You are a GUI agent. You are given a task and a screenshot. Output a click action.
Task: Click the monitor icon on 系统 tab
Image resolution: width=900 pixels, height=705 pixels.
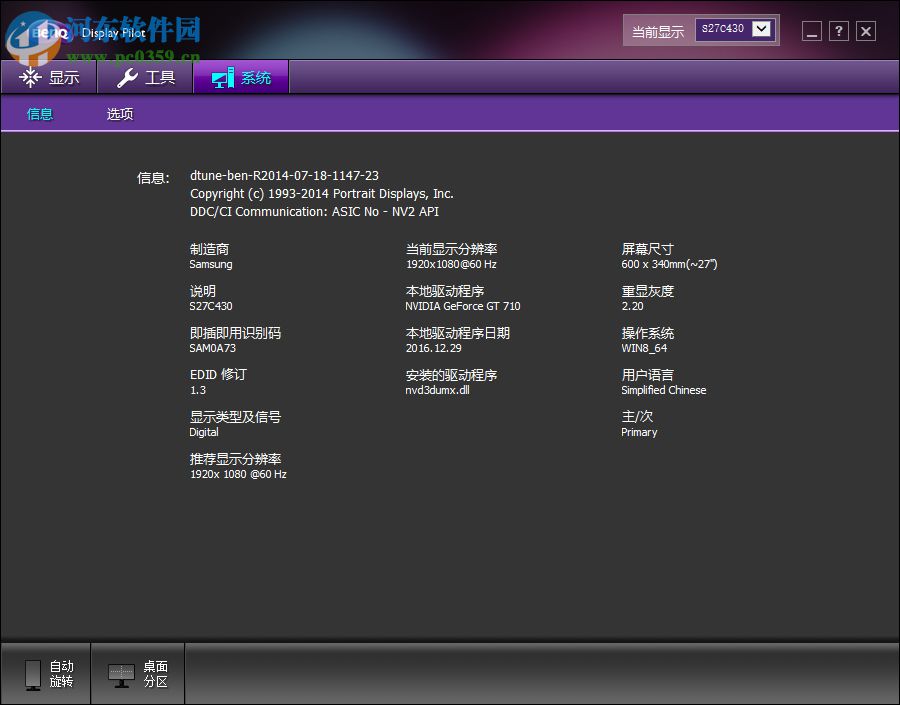coord(221,76)
